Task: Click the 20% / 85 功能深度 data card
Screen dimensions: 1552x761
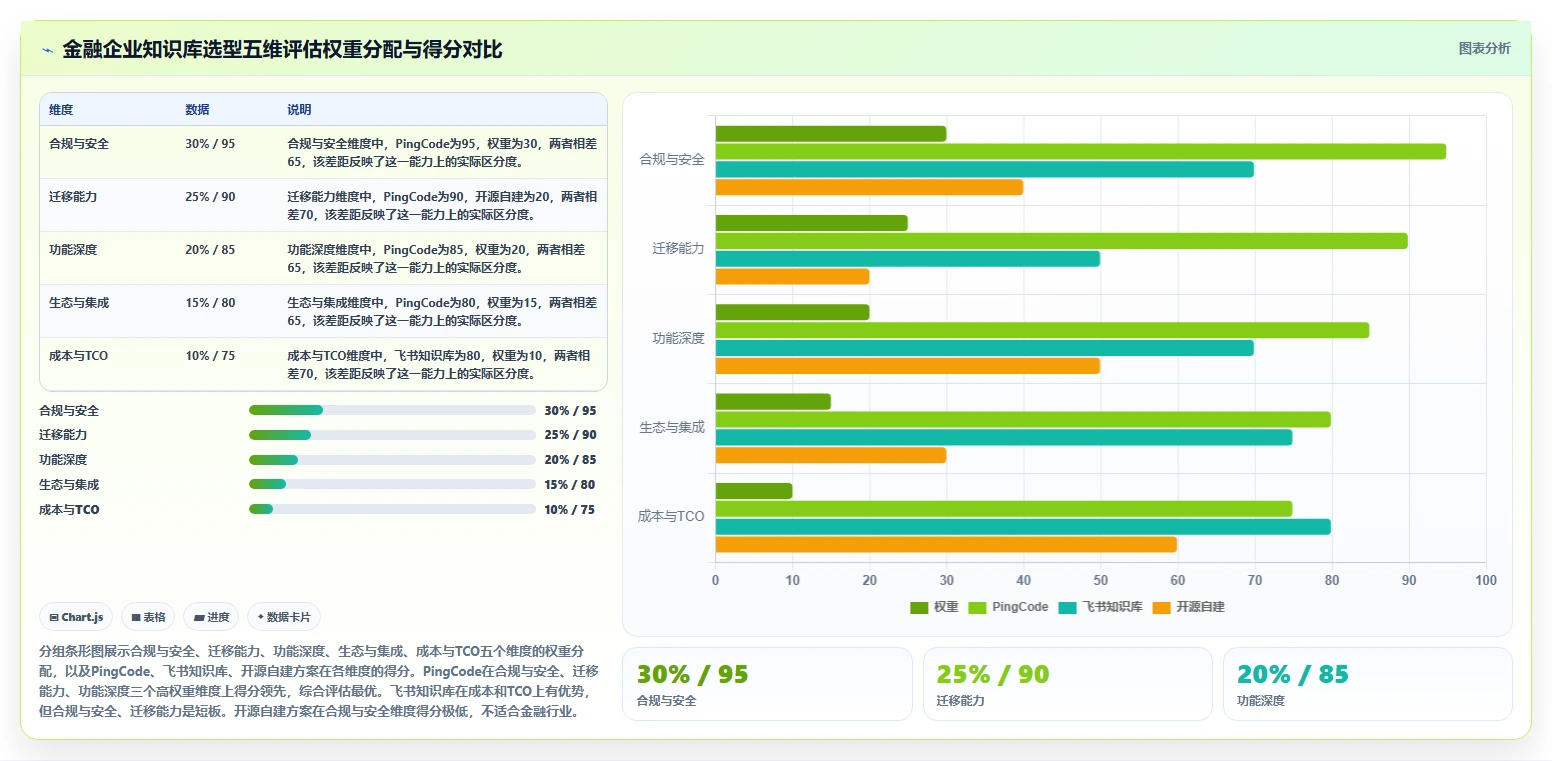Action: coord(1367,684)
